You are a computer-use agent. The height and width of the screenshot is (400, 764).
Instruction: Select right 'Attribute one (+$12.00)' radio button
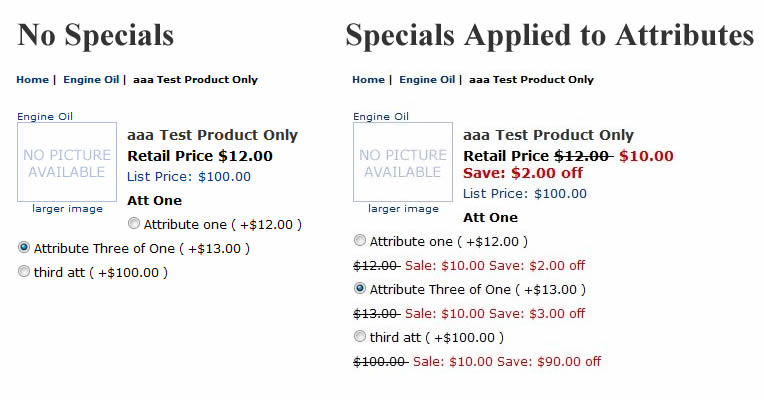360,240
